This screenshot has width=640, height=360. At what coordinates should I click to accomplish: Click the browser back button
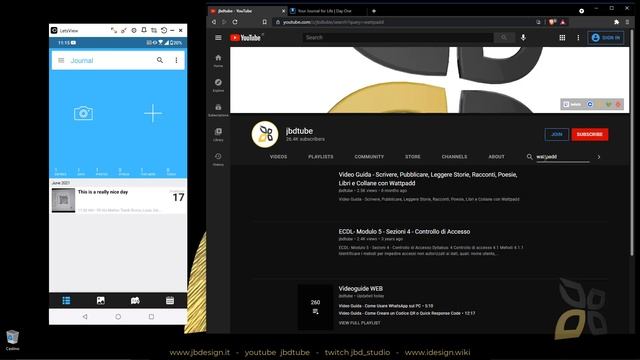[x=214, y=22]
